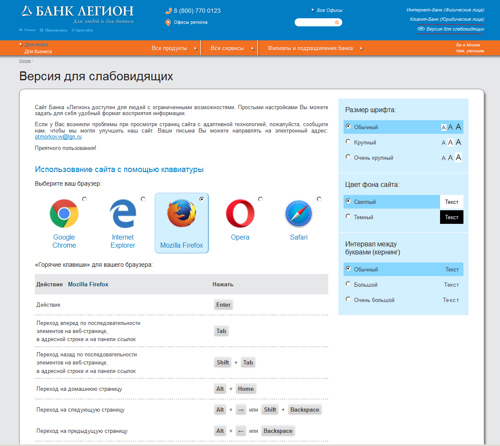This screenshot has width=500, height=446.
Task: Open the Для людей section
Action: (x=36, y=44)
